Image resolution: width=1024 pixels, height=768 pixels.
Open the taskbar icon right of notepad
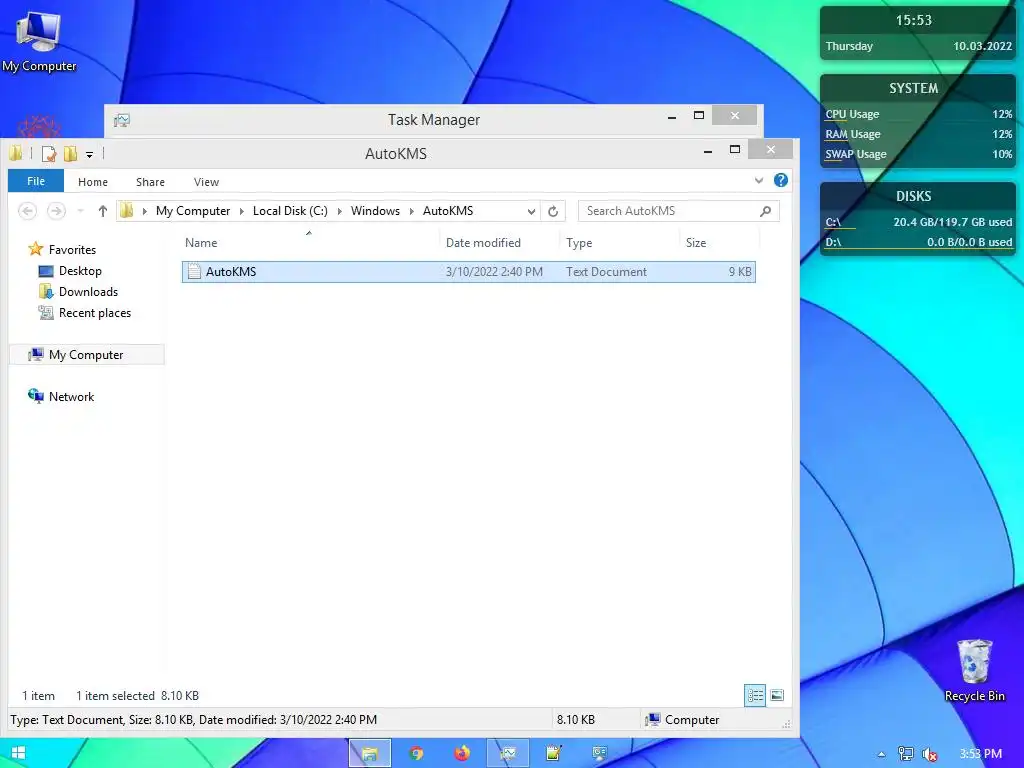tap(600, 754)
